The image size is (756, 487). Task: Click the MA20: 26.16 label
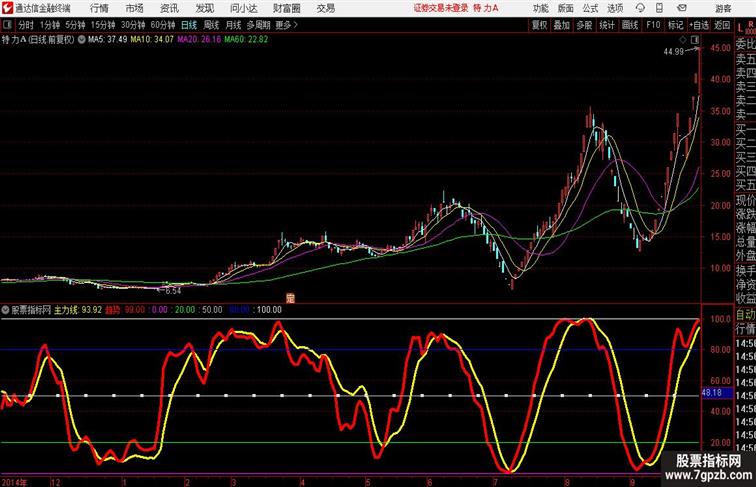click(x=199, y=40)
